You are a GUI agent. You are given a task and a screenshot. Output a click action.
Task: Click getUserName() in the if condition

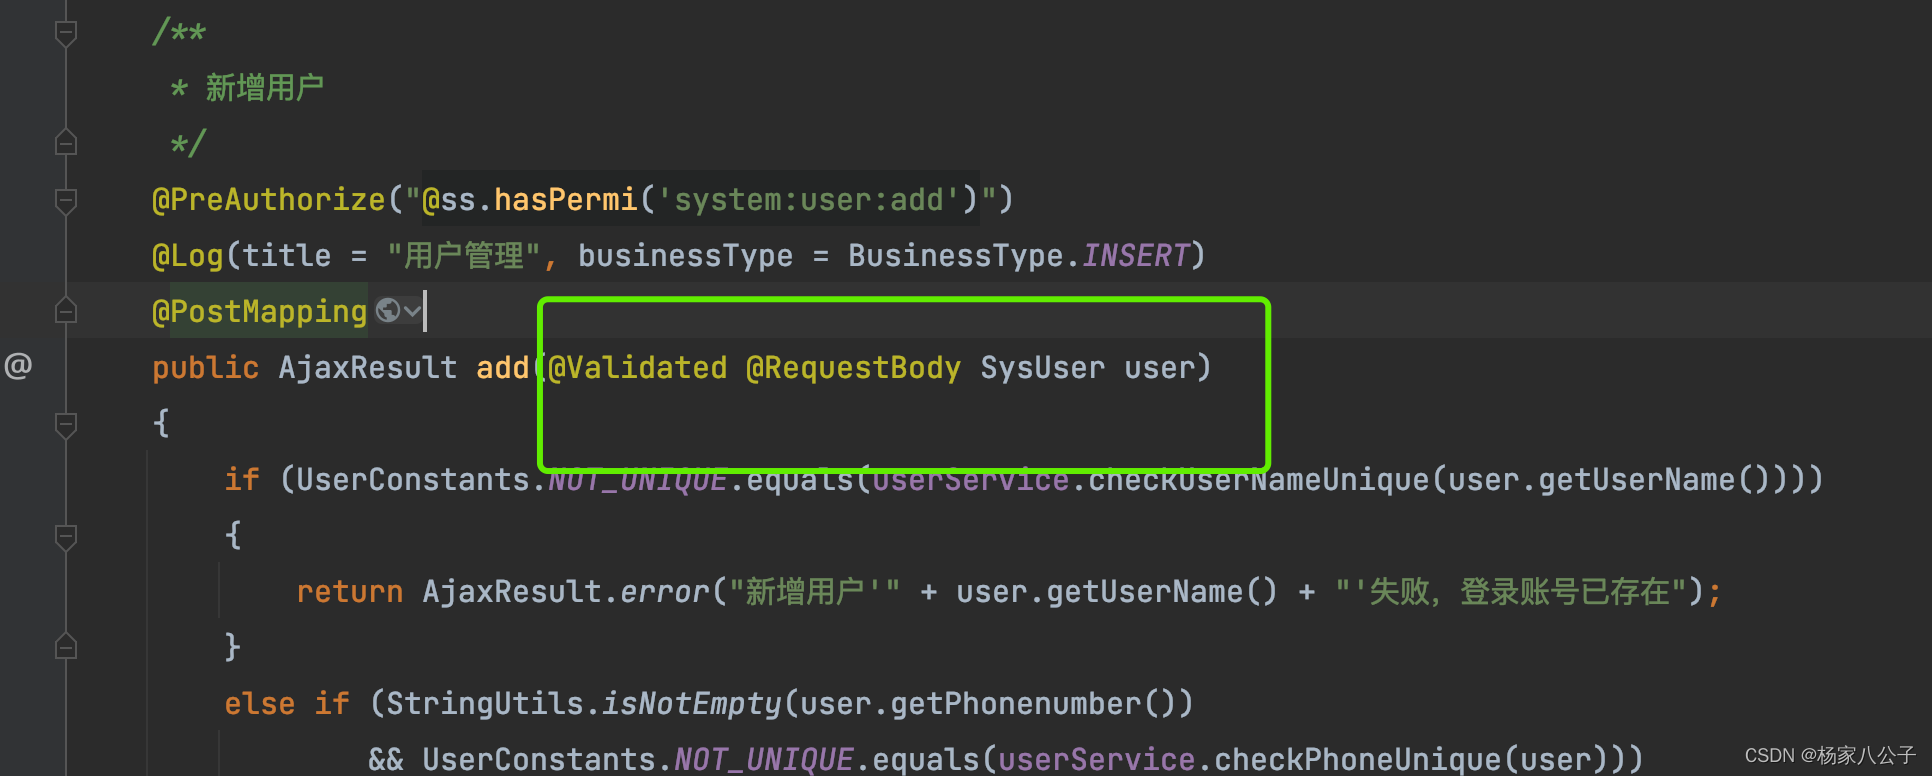1654,480
